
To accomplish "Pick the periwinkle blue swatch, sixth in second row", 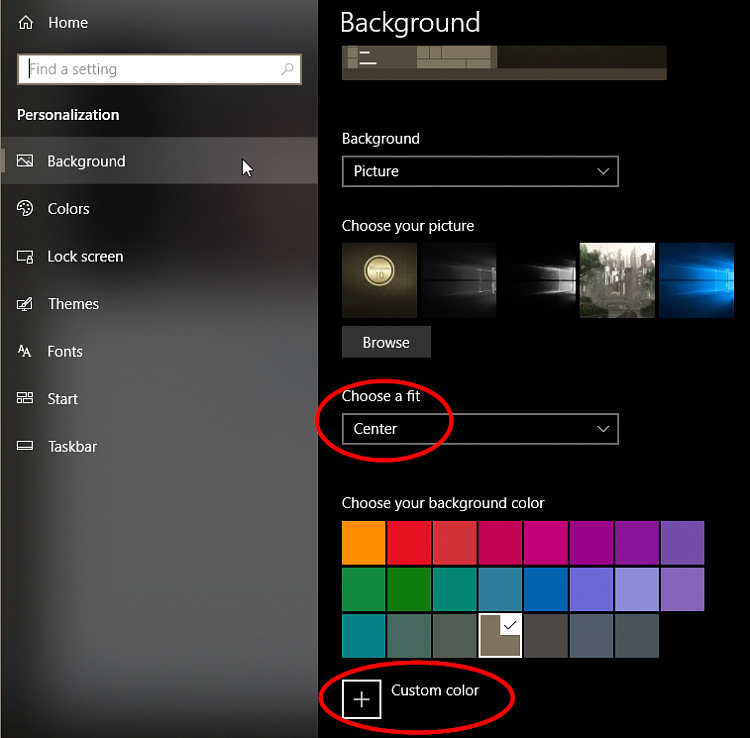I will pos(591,589).
